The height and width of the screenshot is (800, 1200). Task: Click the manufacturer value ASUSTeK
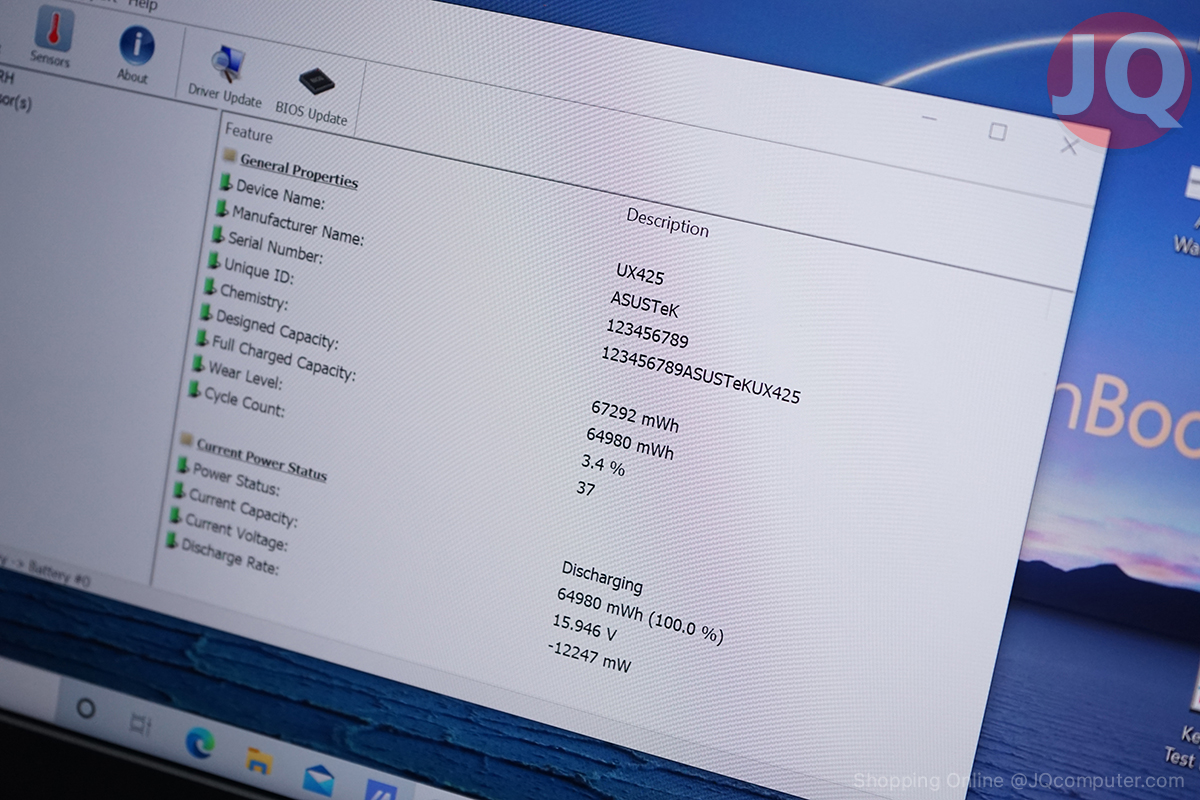tap(645, 303)
